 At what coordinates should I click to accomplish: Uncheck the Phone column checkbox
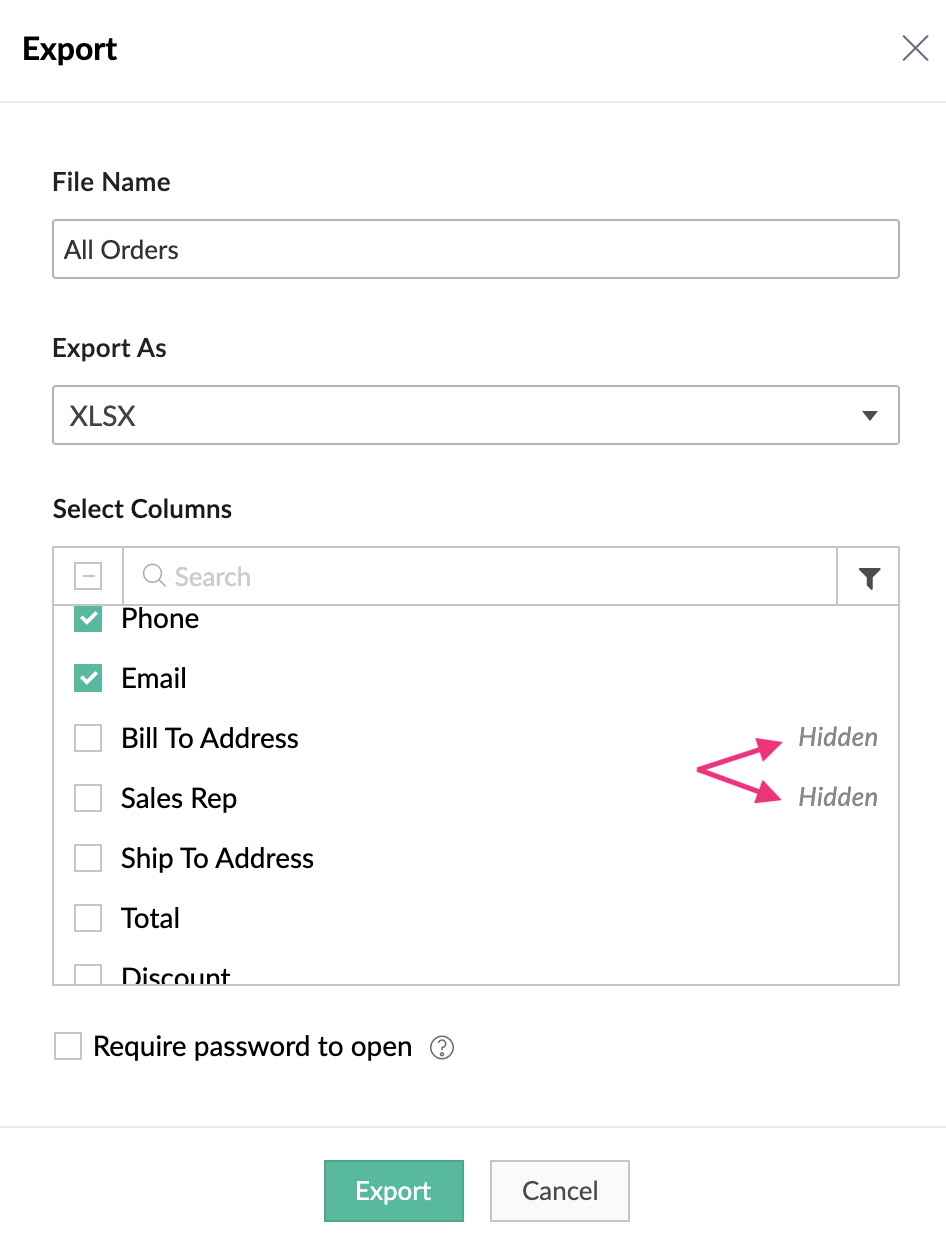click(88, 619)
